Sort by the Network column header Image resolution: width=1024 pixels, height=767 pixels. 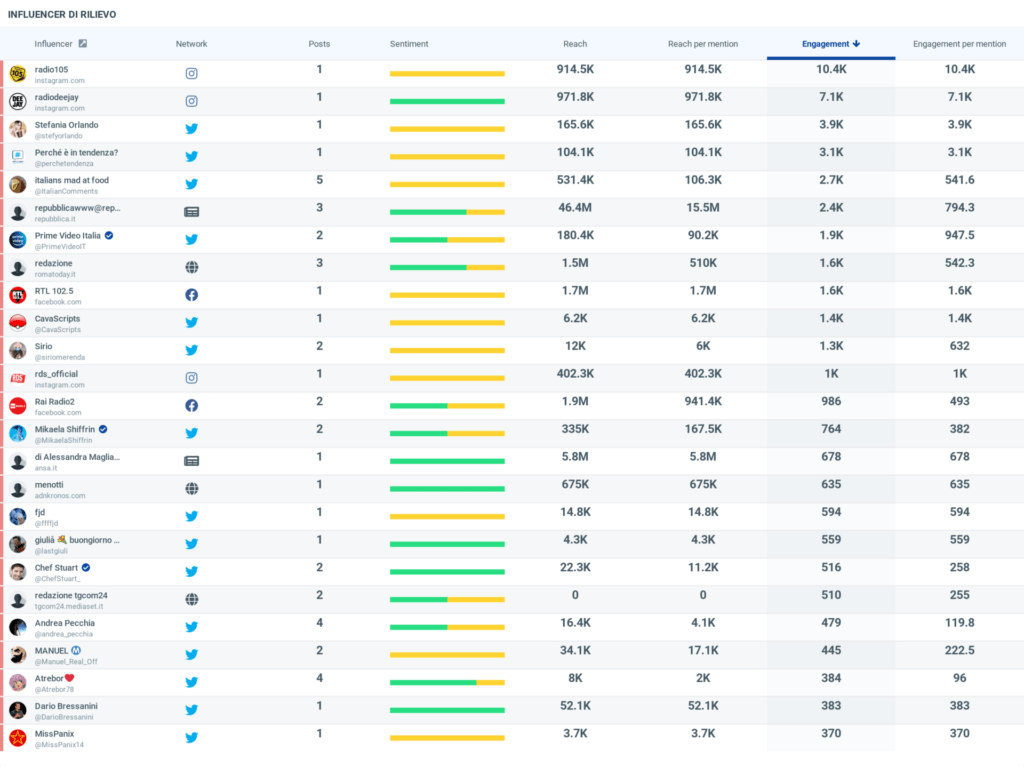coord(191,44)
